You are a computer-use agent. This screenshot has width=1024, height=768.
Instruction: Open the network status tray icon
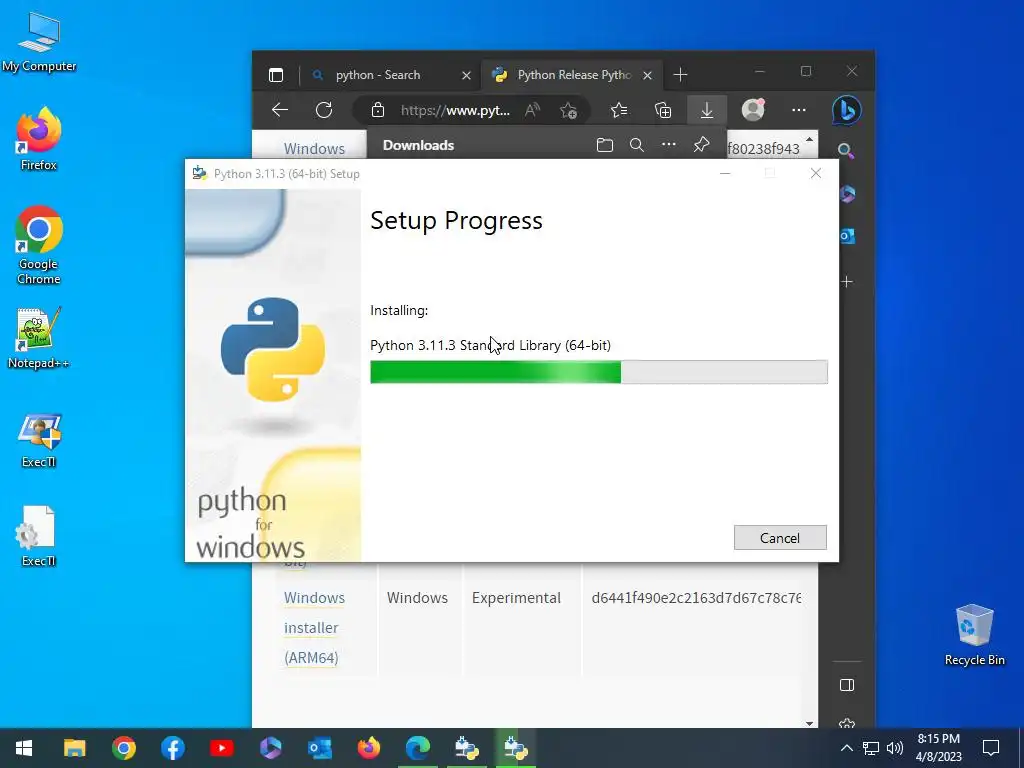(871, 748)
